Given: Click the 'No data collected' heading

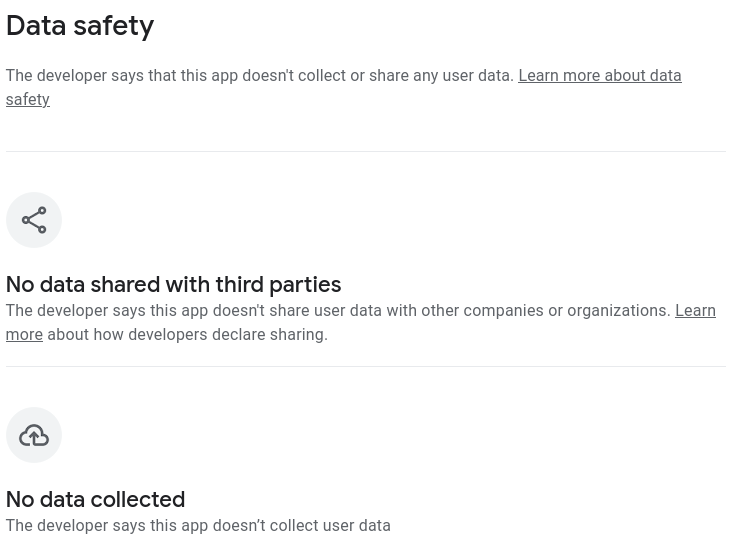Looking at the screenshot, I should point(96,499).
